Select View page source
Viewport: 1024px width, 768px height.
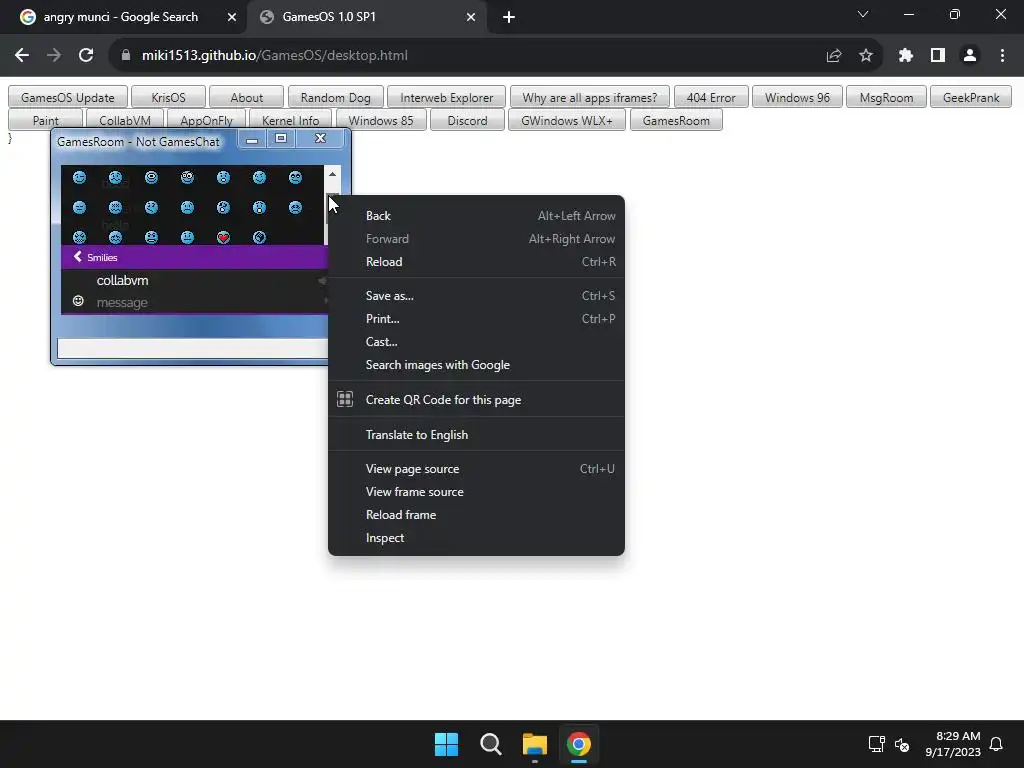[476, 469]
